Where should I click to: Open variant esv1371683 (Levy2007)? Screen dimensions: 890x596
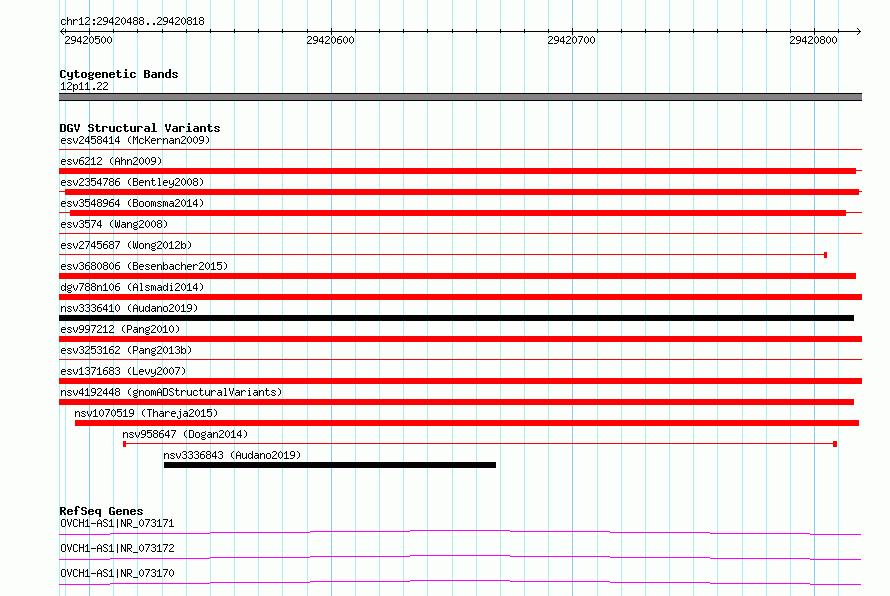tap(123, 371)
